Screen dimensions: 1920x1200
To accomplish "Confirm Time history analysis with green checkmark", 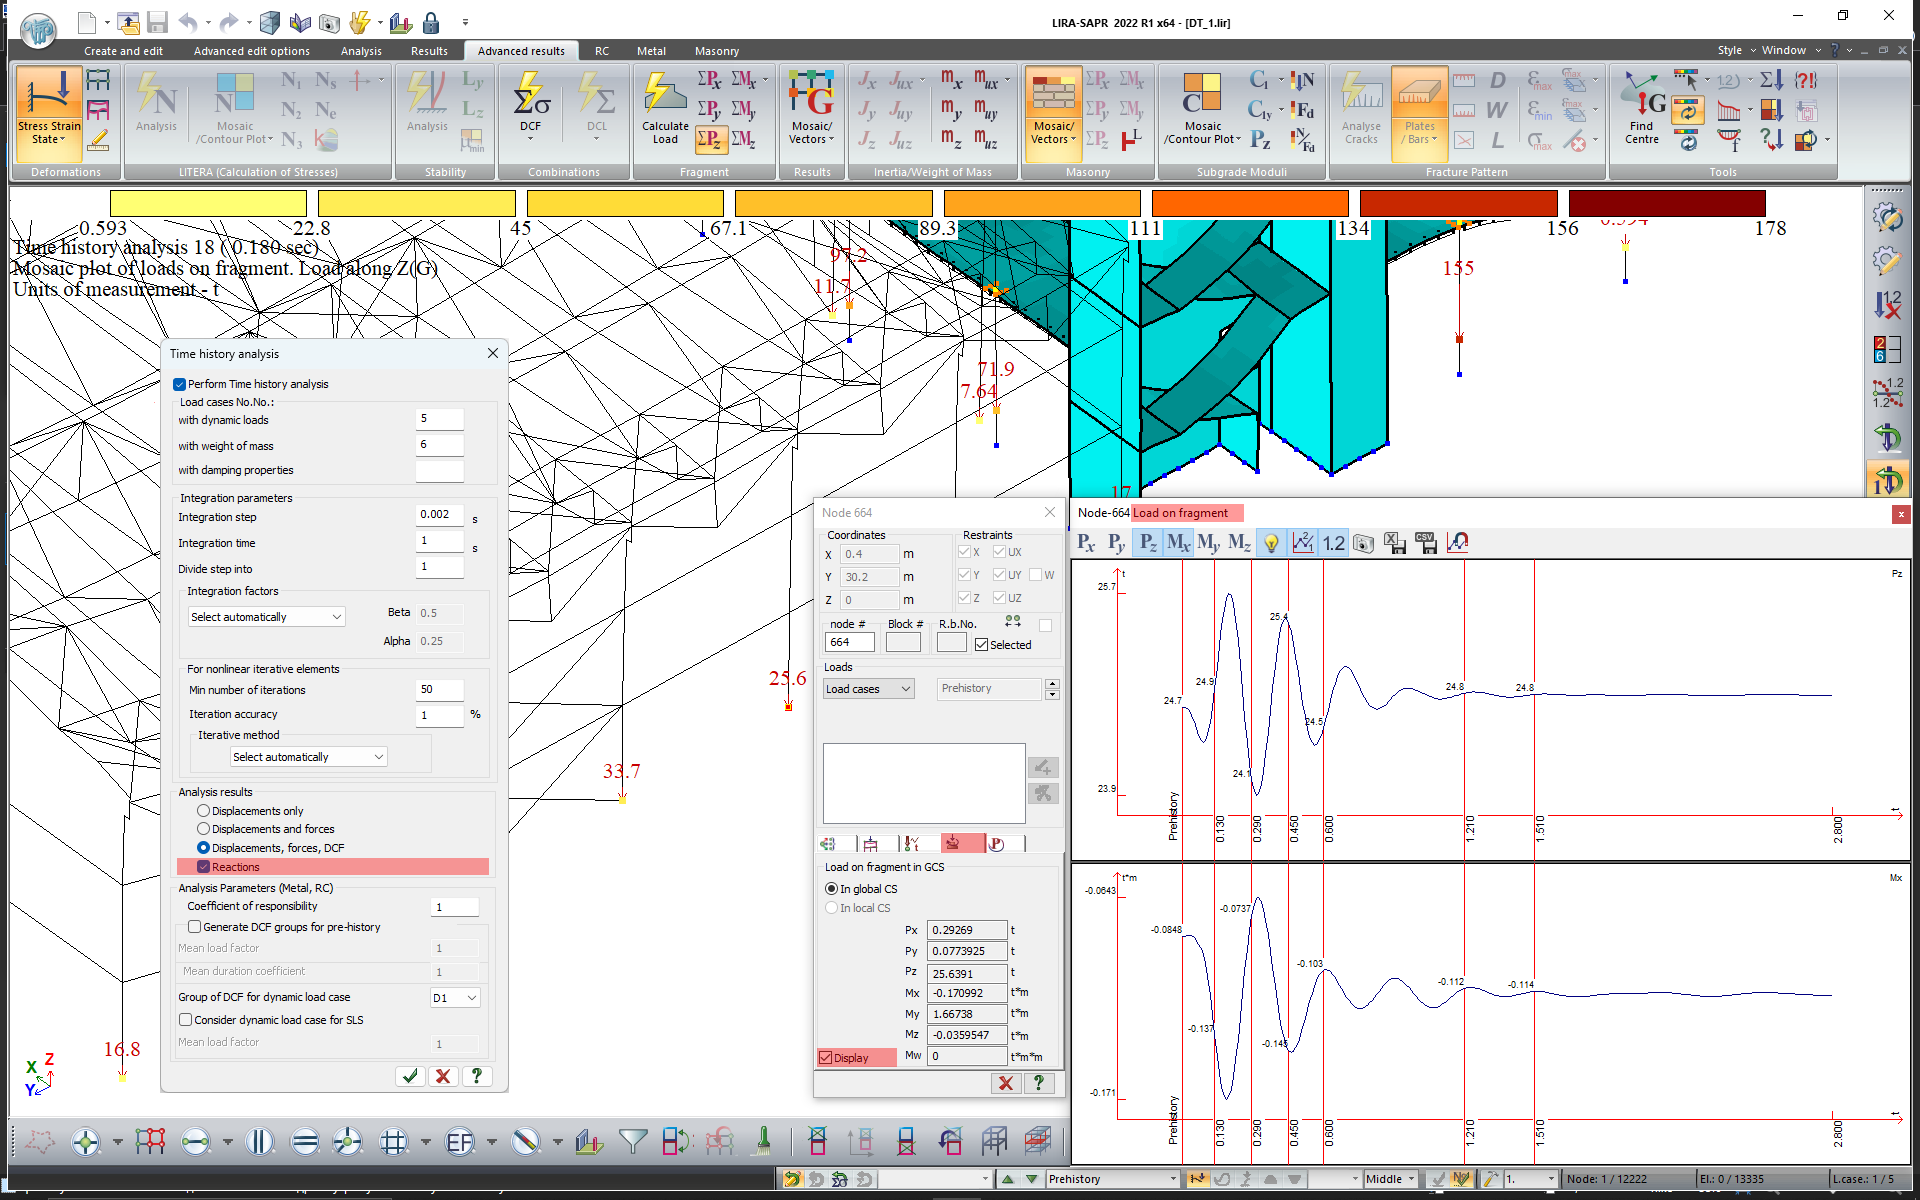I will pos(410,1076).
